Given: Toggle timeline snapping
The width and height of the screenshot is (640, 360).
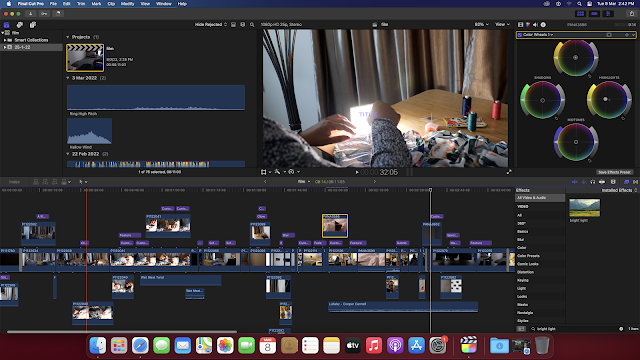Looking at the screenshot, I should click(602, 182).
